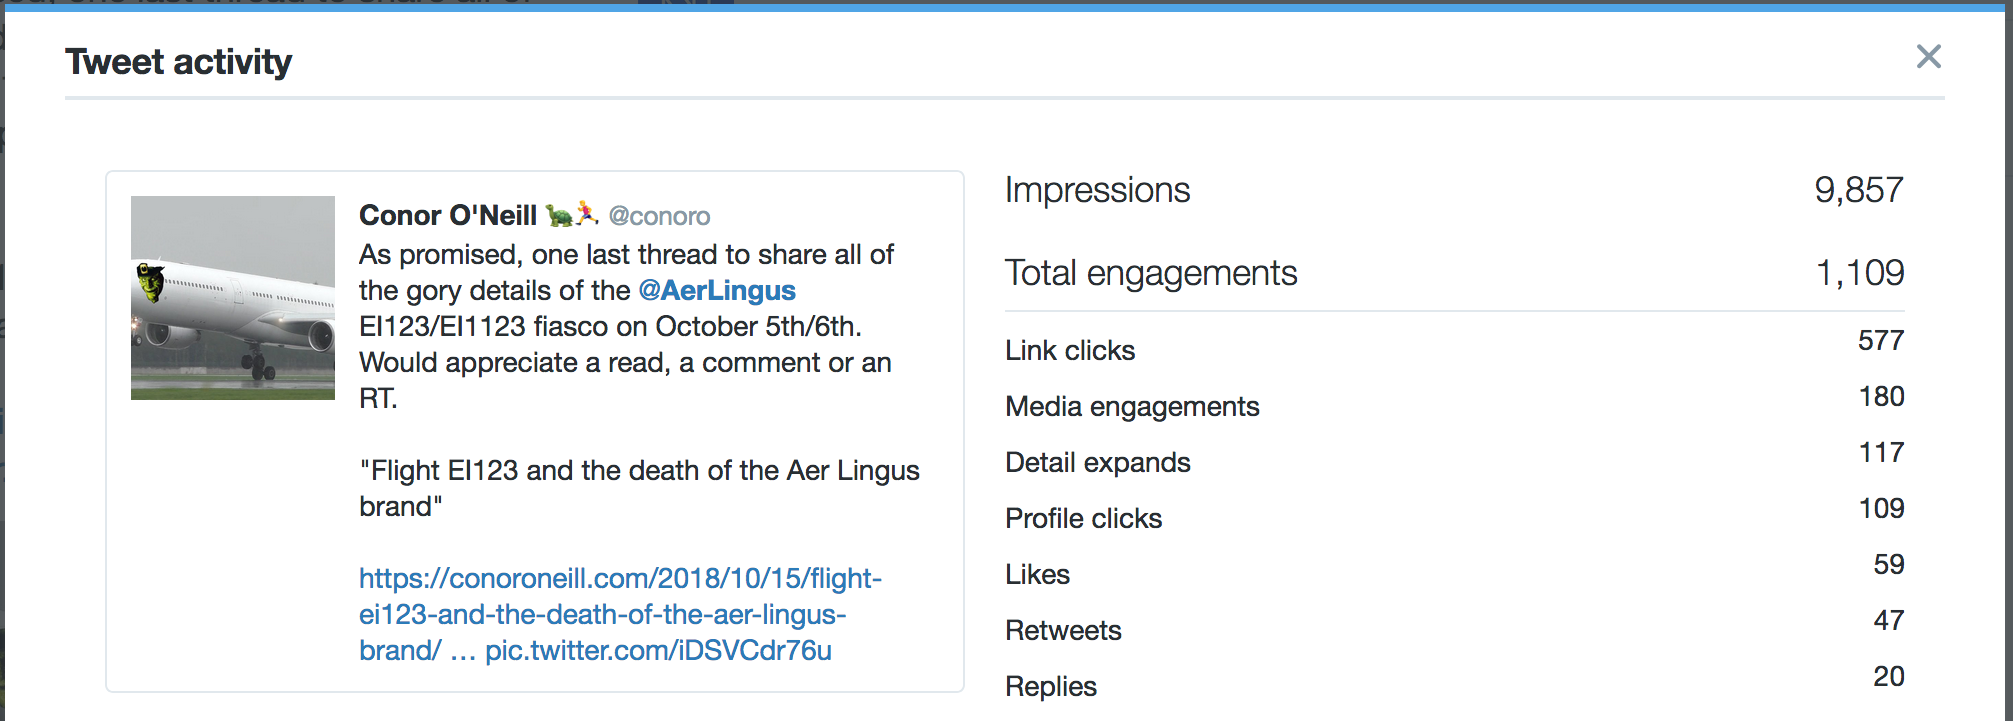The width and height of the screenshot is (2013, 721).
Task: Click the Replies metric label
Action: point(1051,686)
